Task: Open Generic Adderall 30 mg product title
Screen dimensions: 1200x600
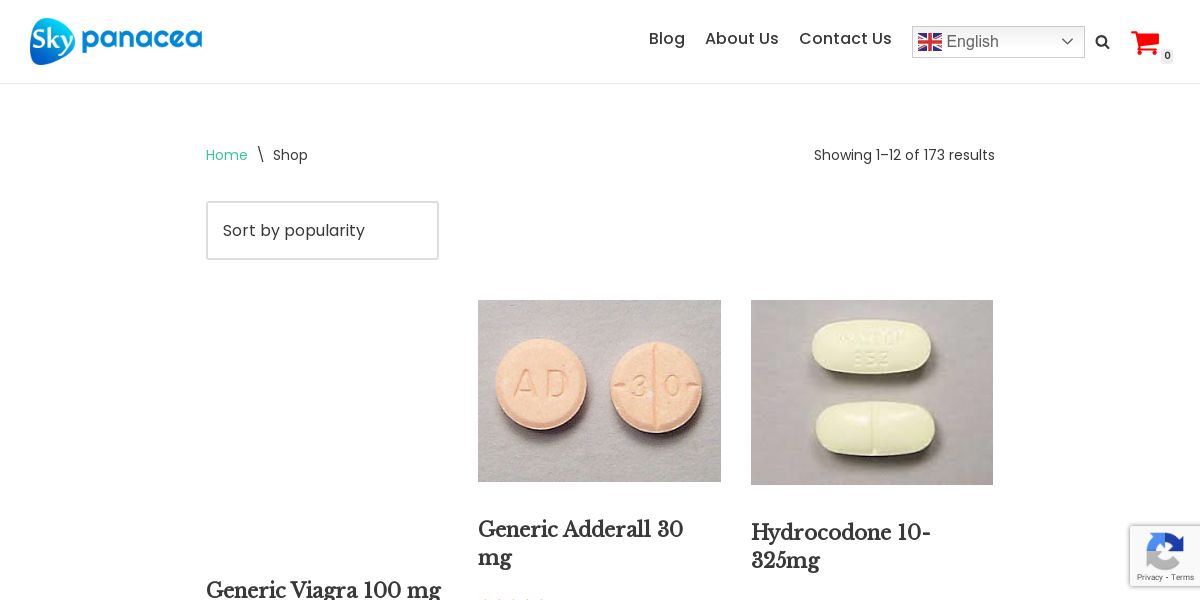Action: tap(580, 543)
